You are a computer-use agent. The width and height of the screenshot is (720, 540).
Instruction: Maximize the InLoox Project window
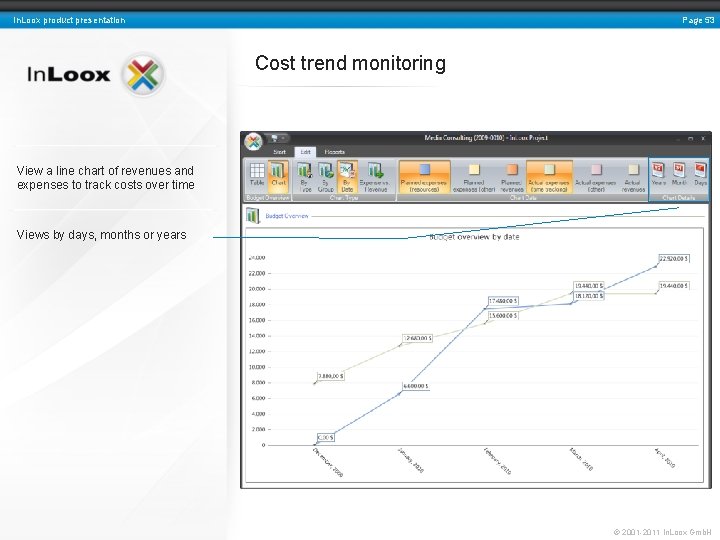tap(690, 138)
